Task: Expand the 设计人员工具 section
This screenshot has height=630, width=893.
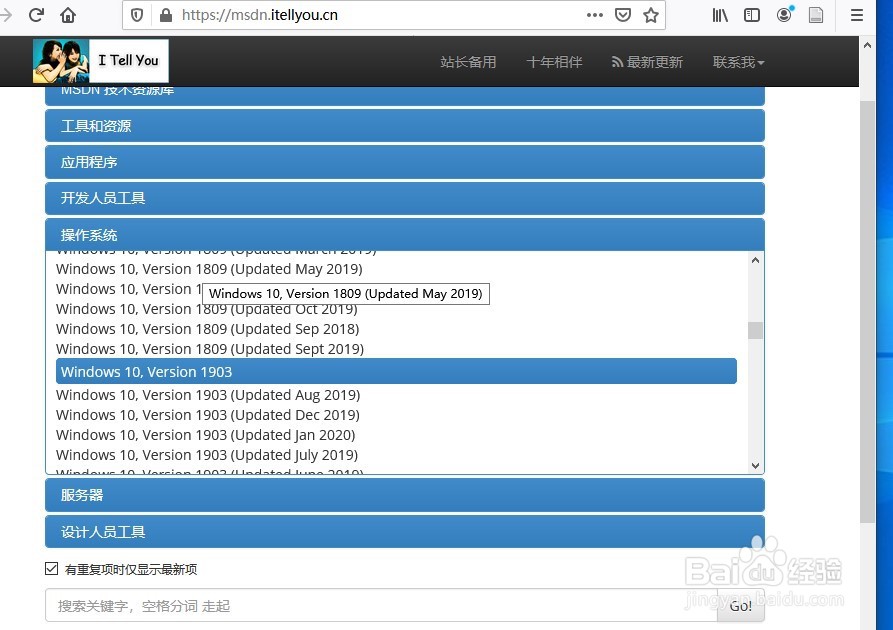Action: click(x=404, y=531)
